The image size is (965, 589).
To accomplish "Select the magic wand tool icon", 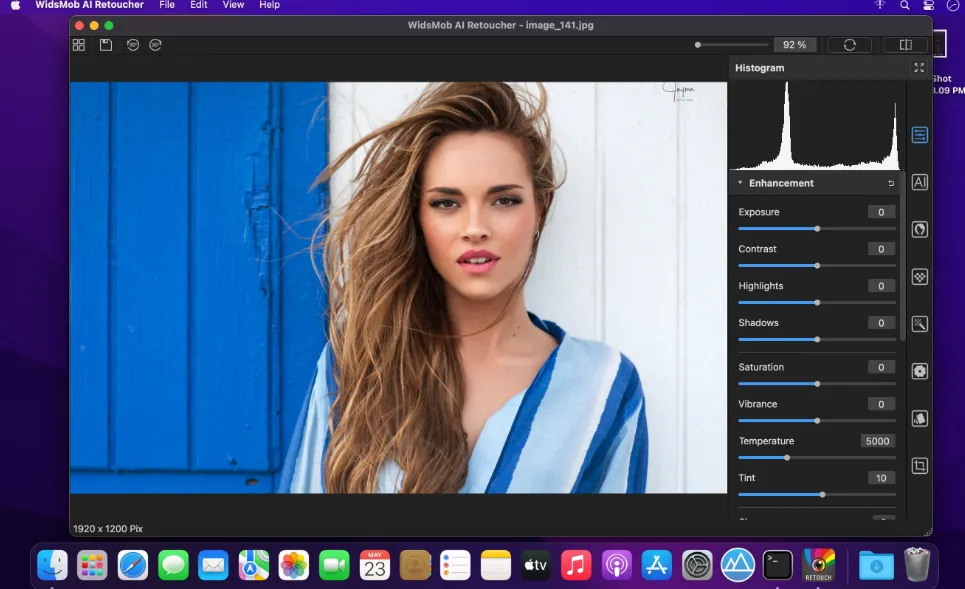I will click(x=919, y=324).
